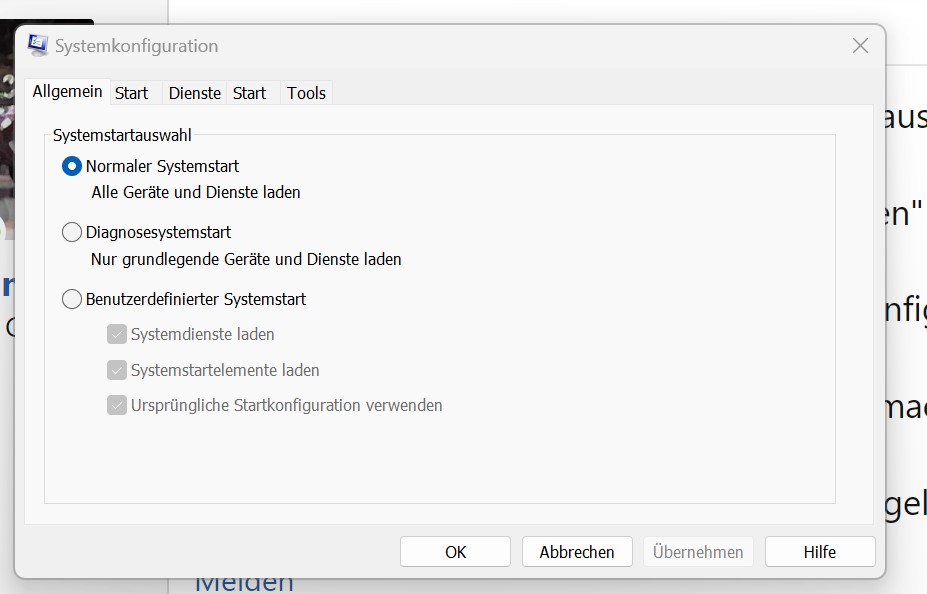Viewport: 927px width, 594px height.
Task: Toggle the Systemstartelemente laden checkbox
Action: (x=117, y=370)
